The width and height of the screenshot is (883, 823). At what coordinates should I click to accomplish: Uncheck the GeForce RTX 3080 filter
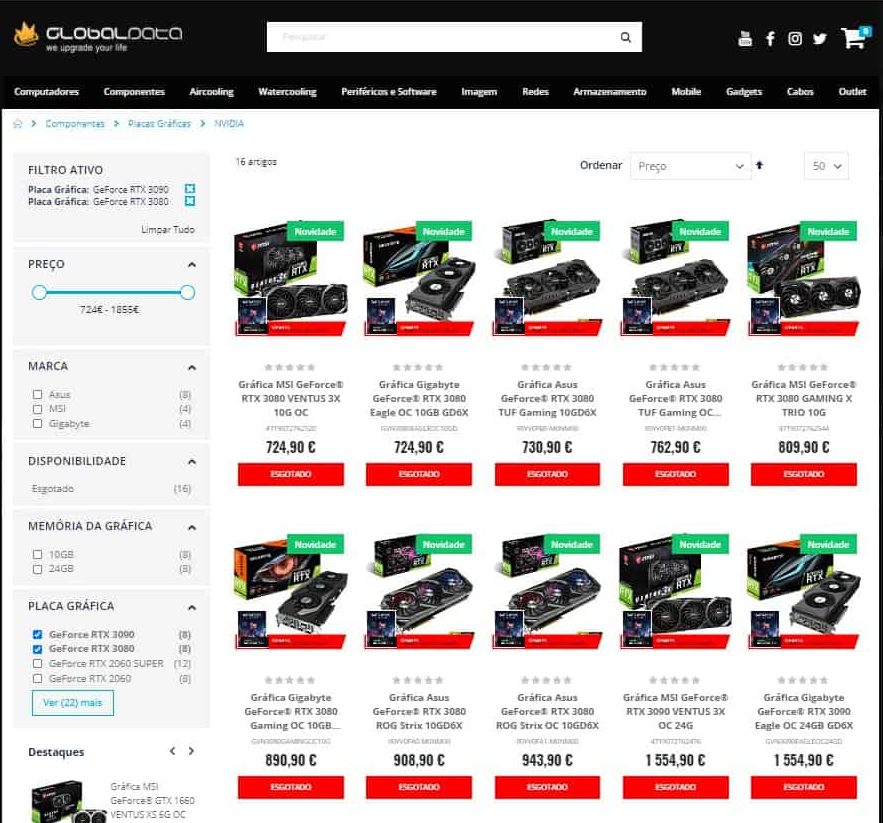[x=38, y=649]
